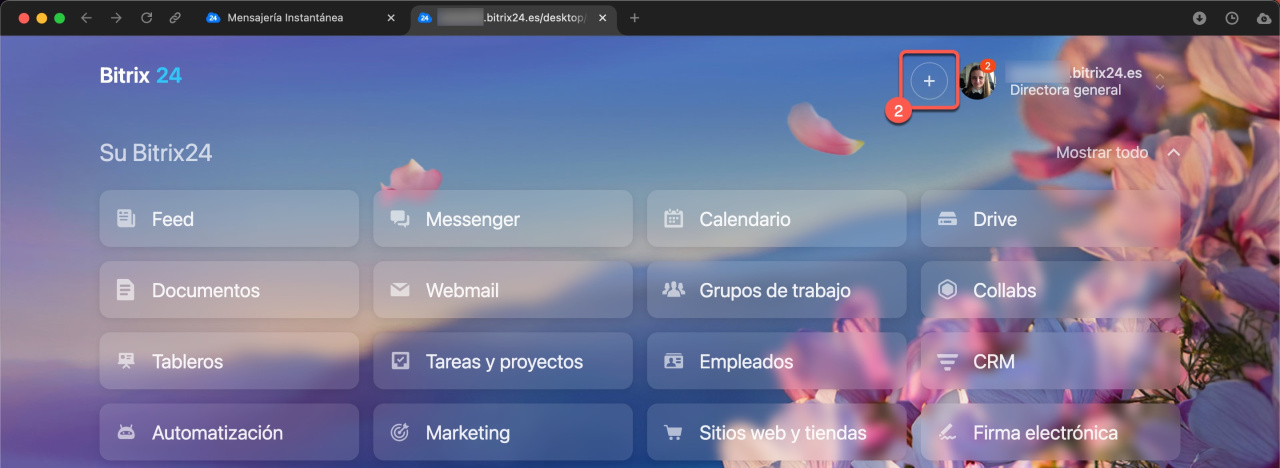
Task: Click the Tableros board icon
Action: pos(125,362)
